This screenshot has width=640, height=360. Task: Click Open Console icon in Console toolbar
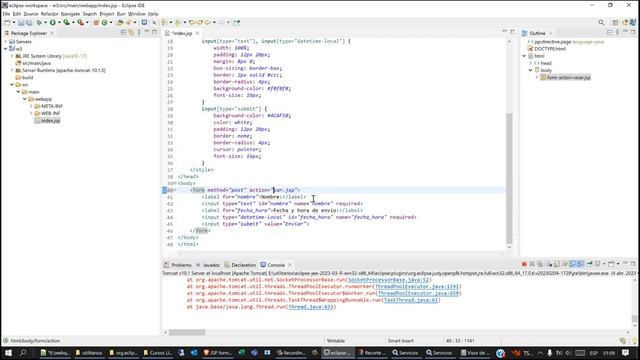pyautogui.click(x=611, y=264)
